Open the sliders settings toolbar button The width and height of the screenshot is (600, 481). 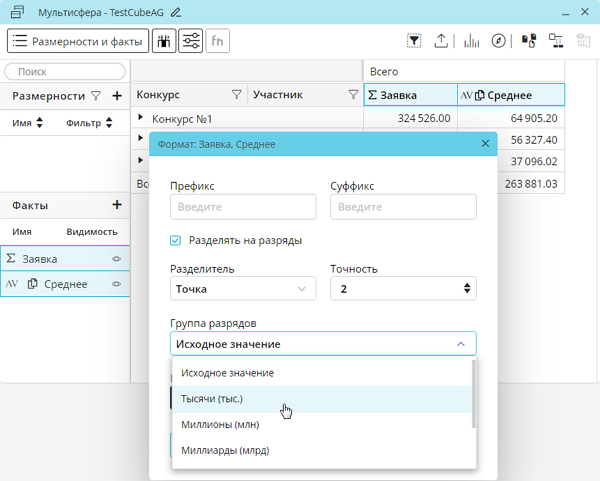point(190,41)
